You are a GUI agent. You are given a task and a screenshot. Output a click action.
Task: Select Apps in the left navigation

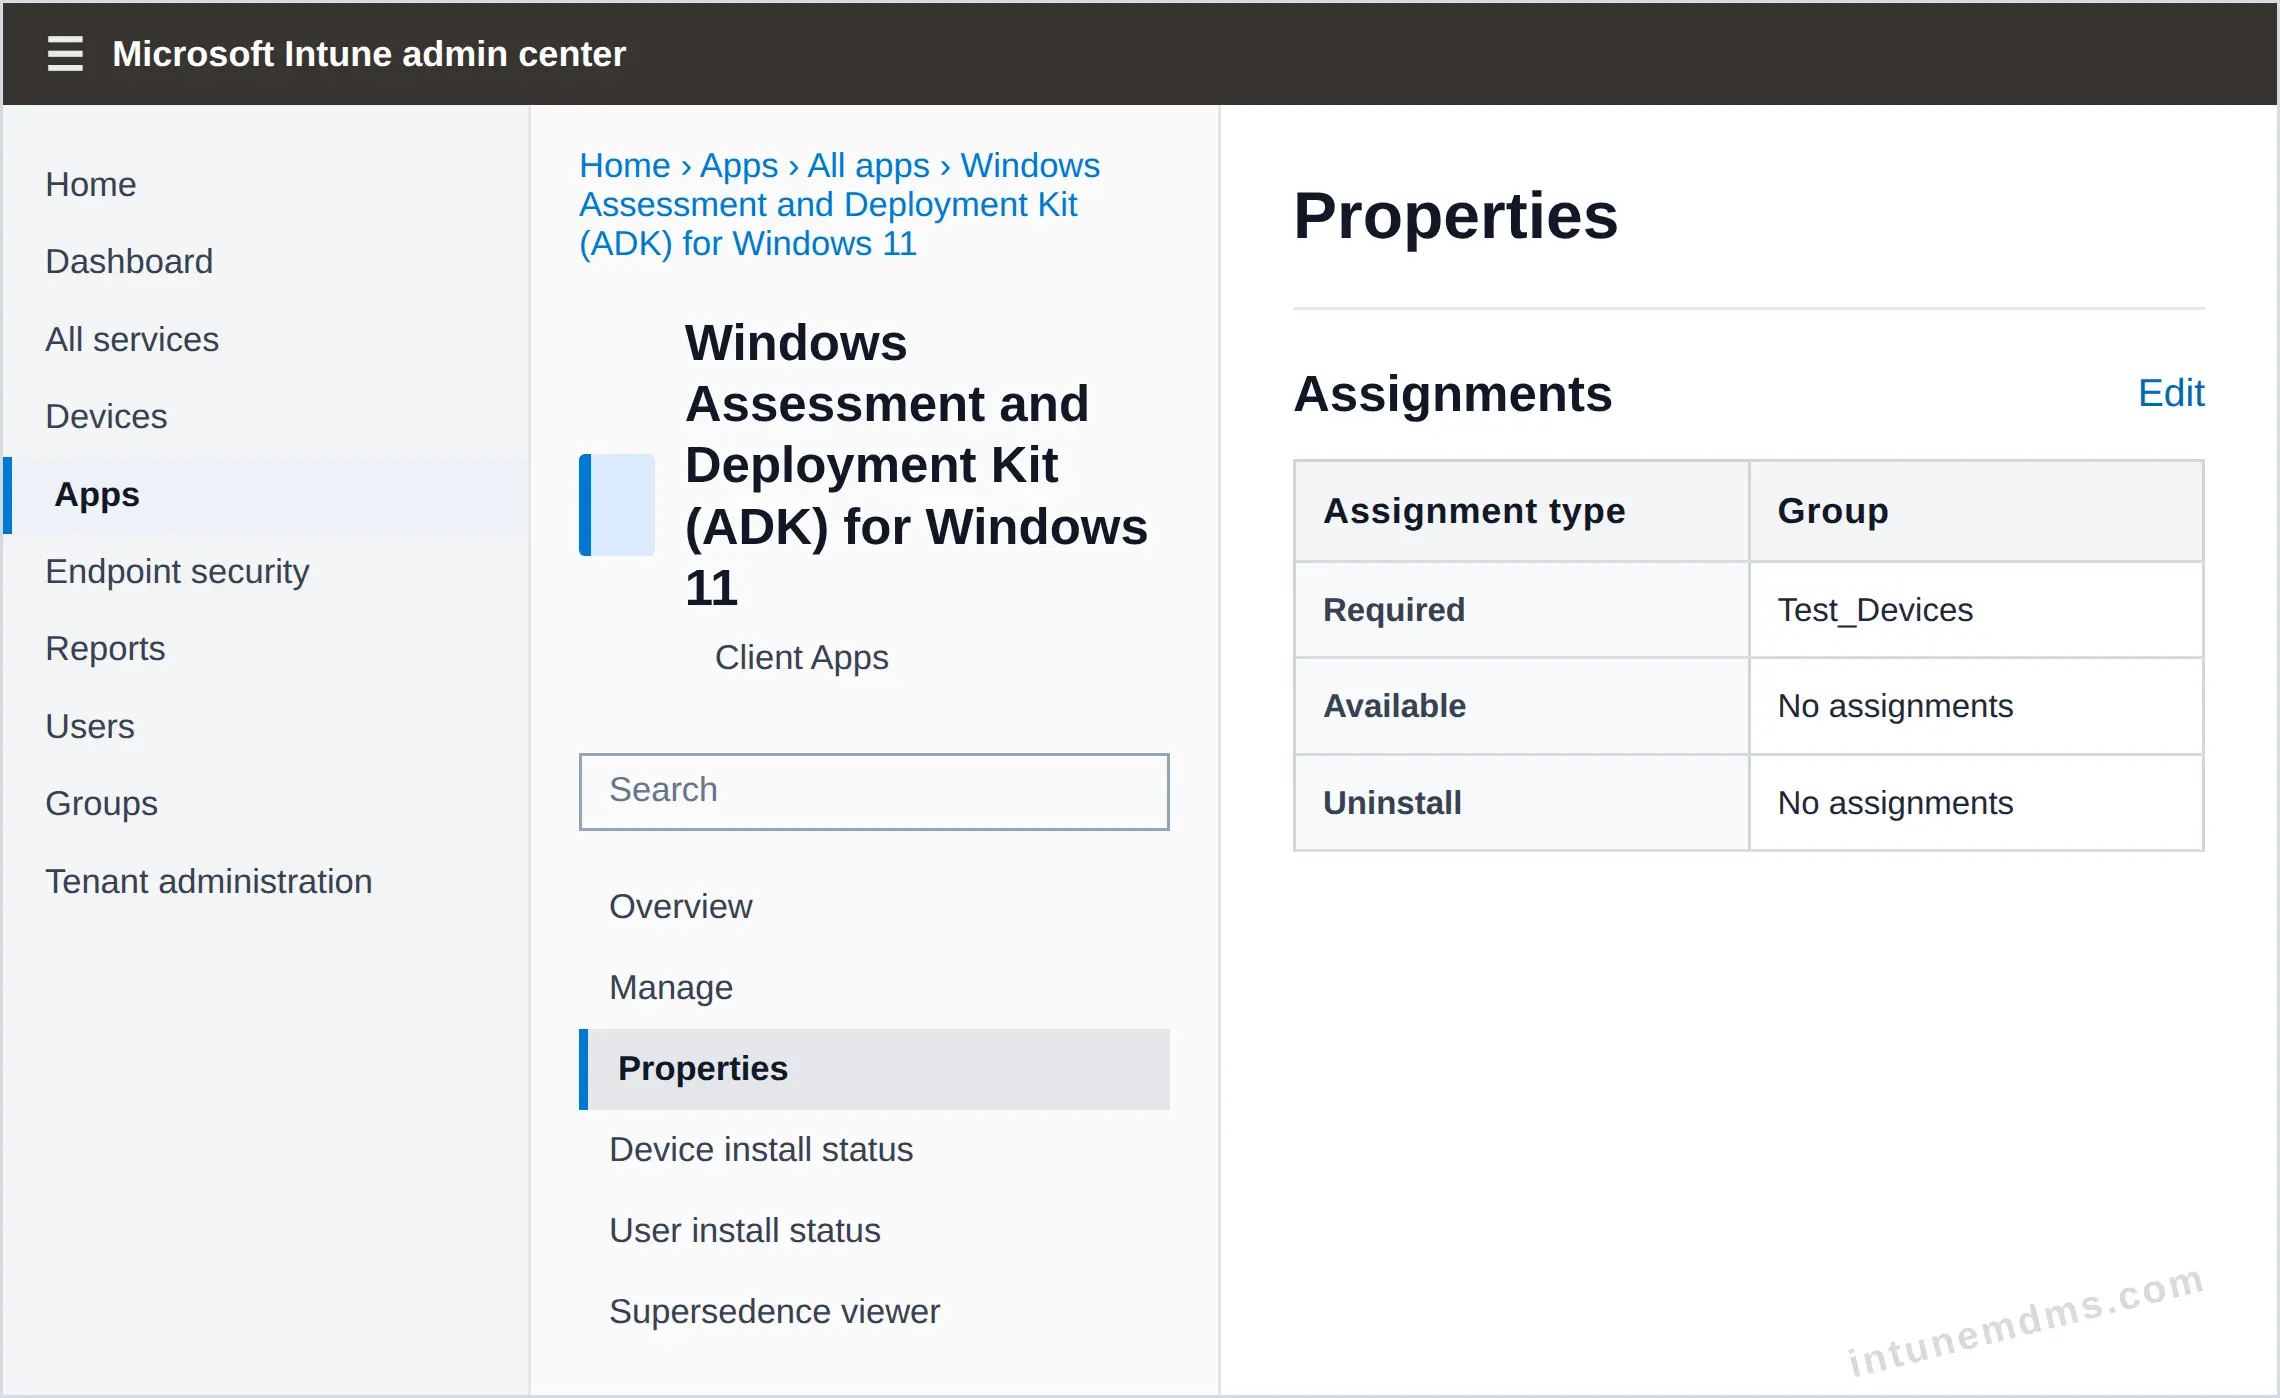(267, 494)
